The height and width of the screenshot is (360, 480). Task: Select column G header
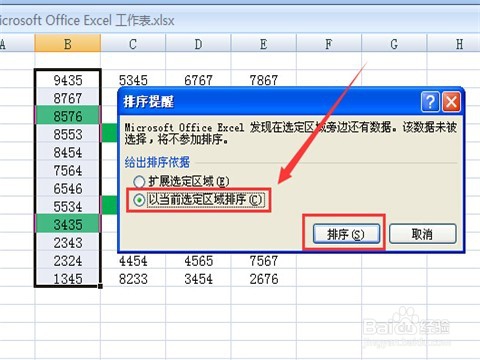pyautogui.click(x=394, y=43)
